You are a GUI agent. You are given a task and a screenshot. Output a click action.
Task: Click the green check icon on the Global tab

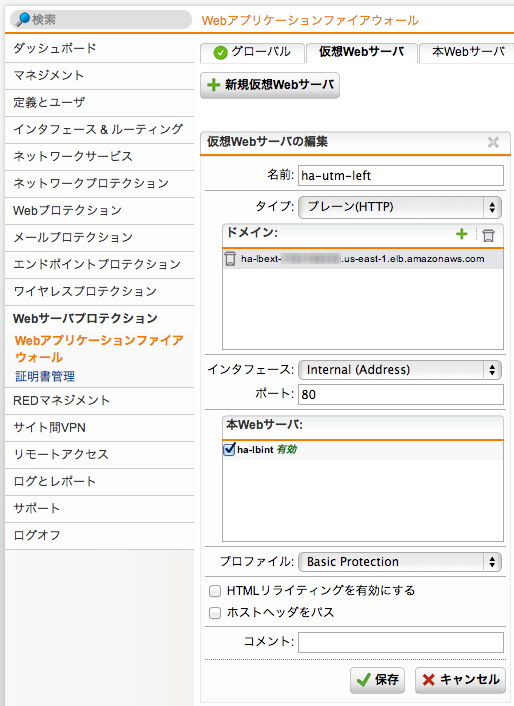220,53
